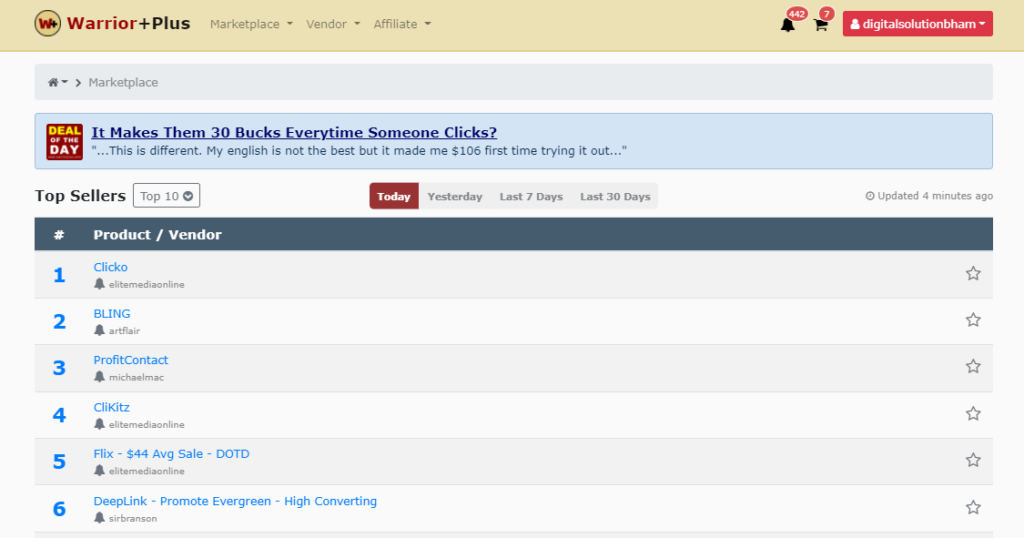Star the DeepLink product

point(973,507)
